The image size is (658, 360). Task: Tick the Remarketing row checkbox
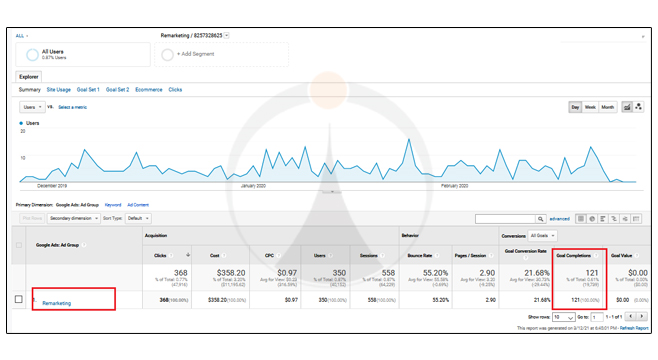pyautogui.click(x=18, y=299)
